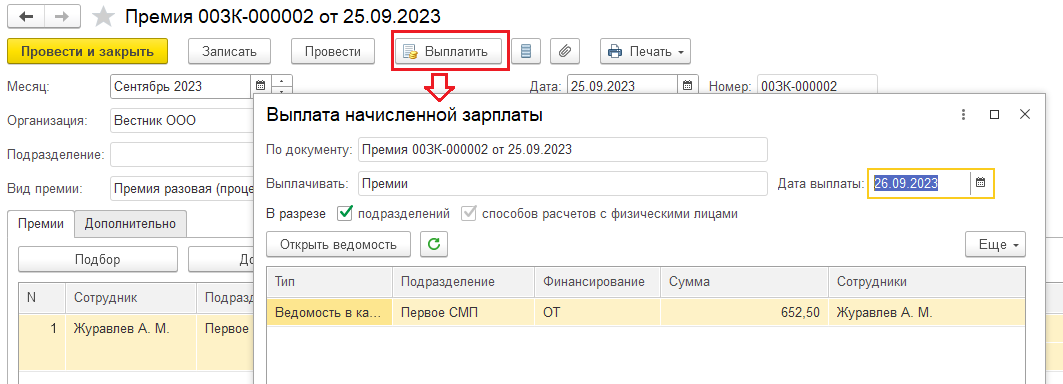The height and width of the screenshot is (384, 1063).
Task: Click the Сотрудник column header in Премии table
Action: tap(131, 298)
